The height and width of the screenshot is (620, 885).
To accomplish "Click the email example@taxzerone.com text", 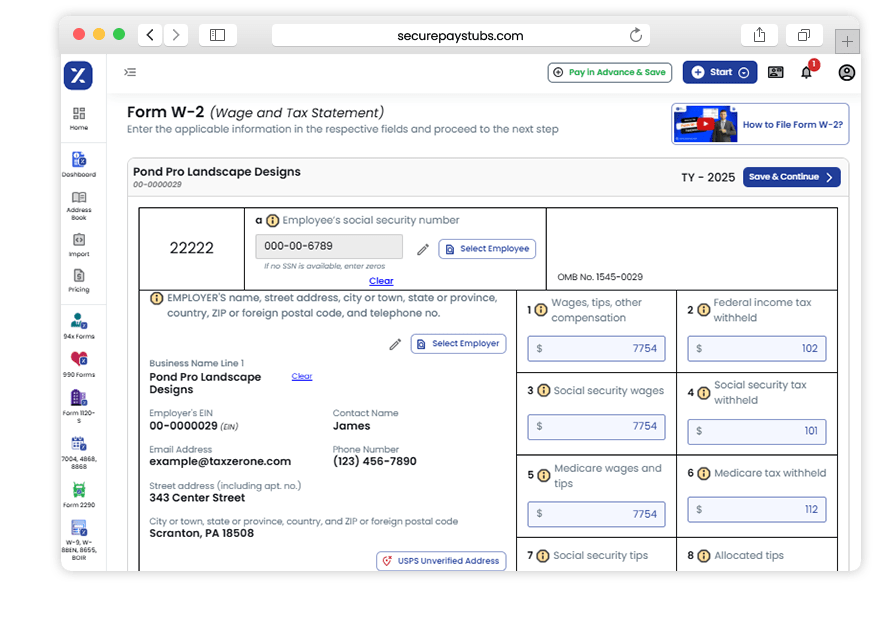I will [220, 462].
